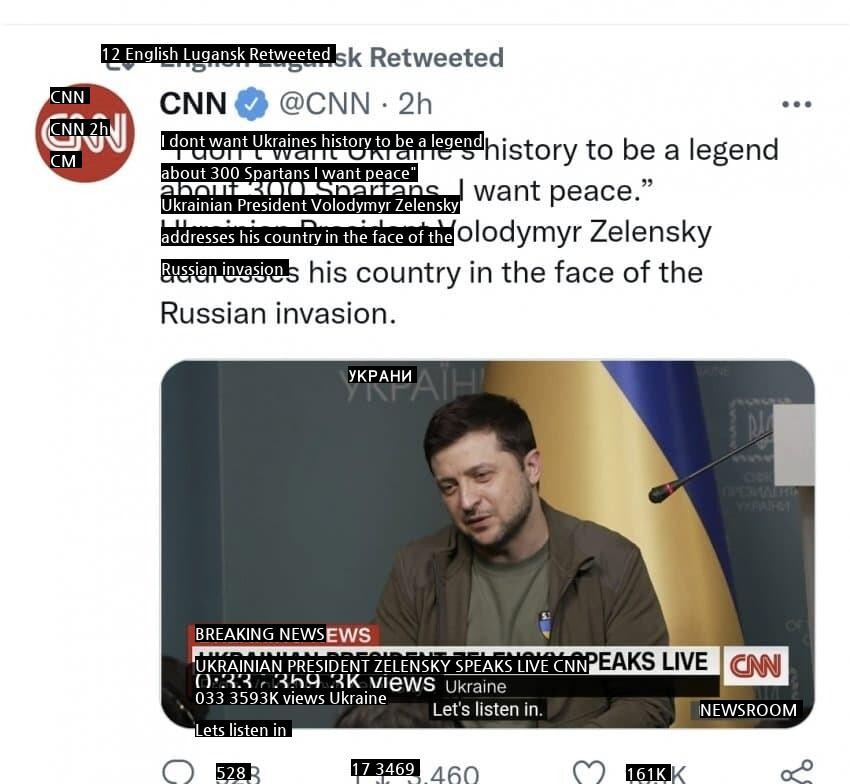This screenshot has height=784, width=850.
Task: Open the "2h" tweet timestamp
Action: pyautogui.click(x=416, y=104)
